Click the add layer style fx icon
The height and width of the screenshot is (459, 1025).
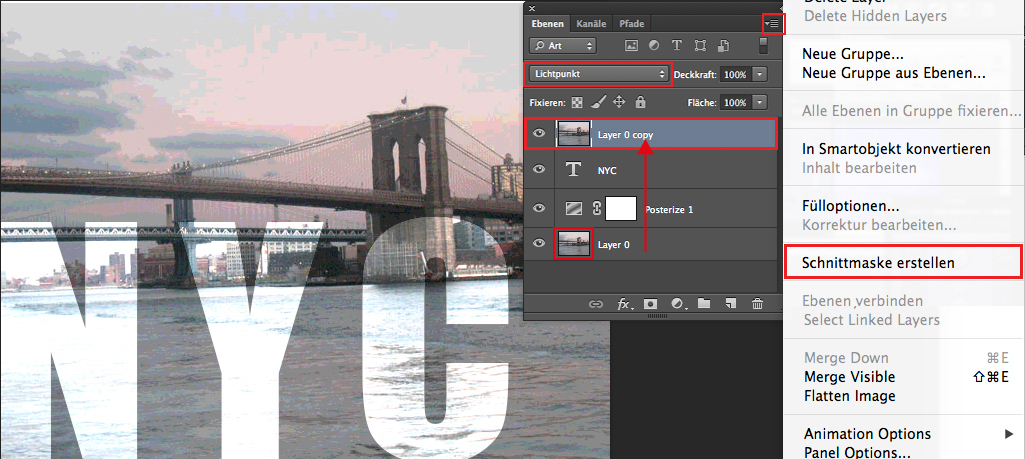(626, 304)
